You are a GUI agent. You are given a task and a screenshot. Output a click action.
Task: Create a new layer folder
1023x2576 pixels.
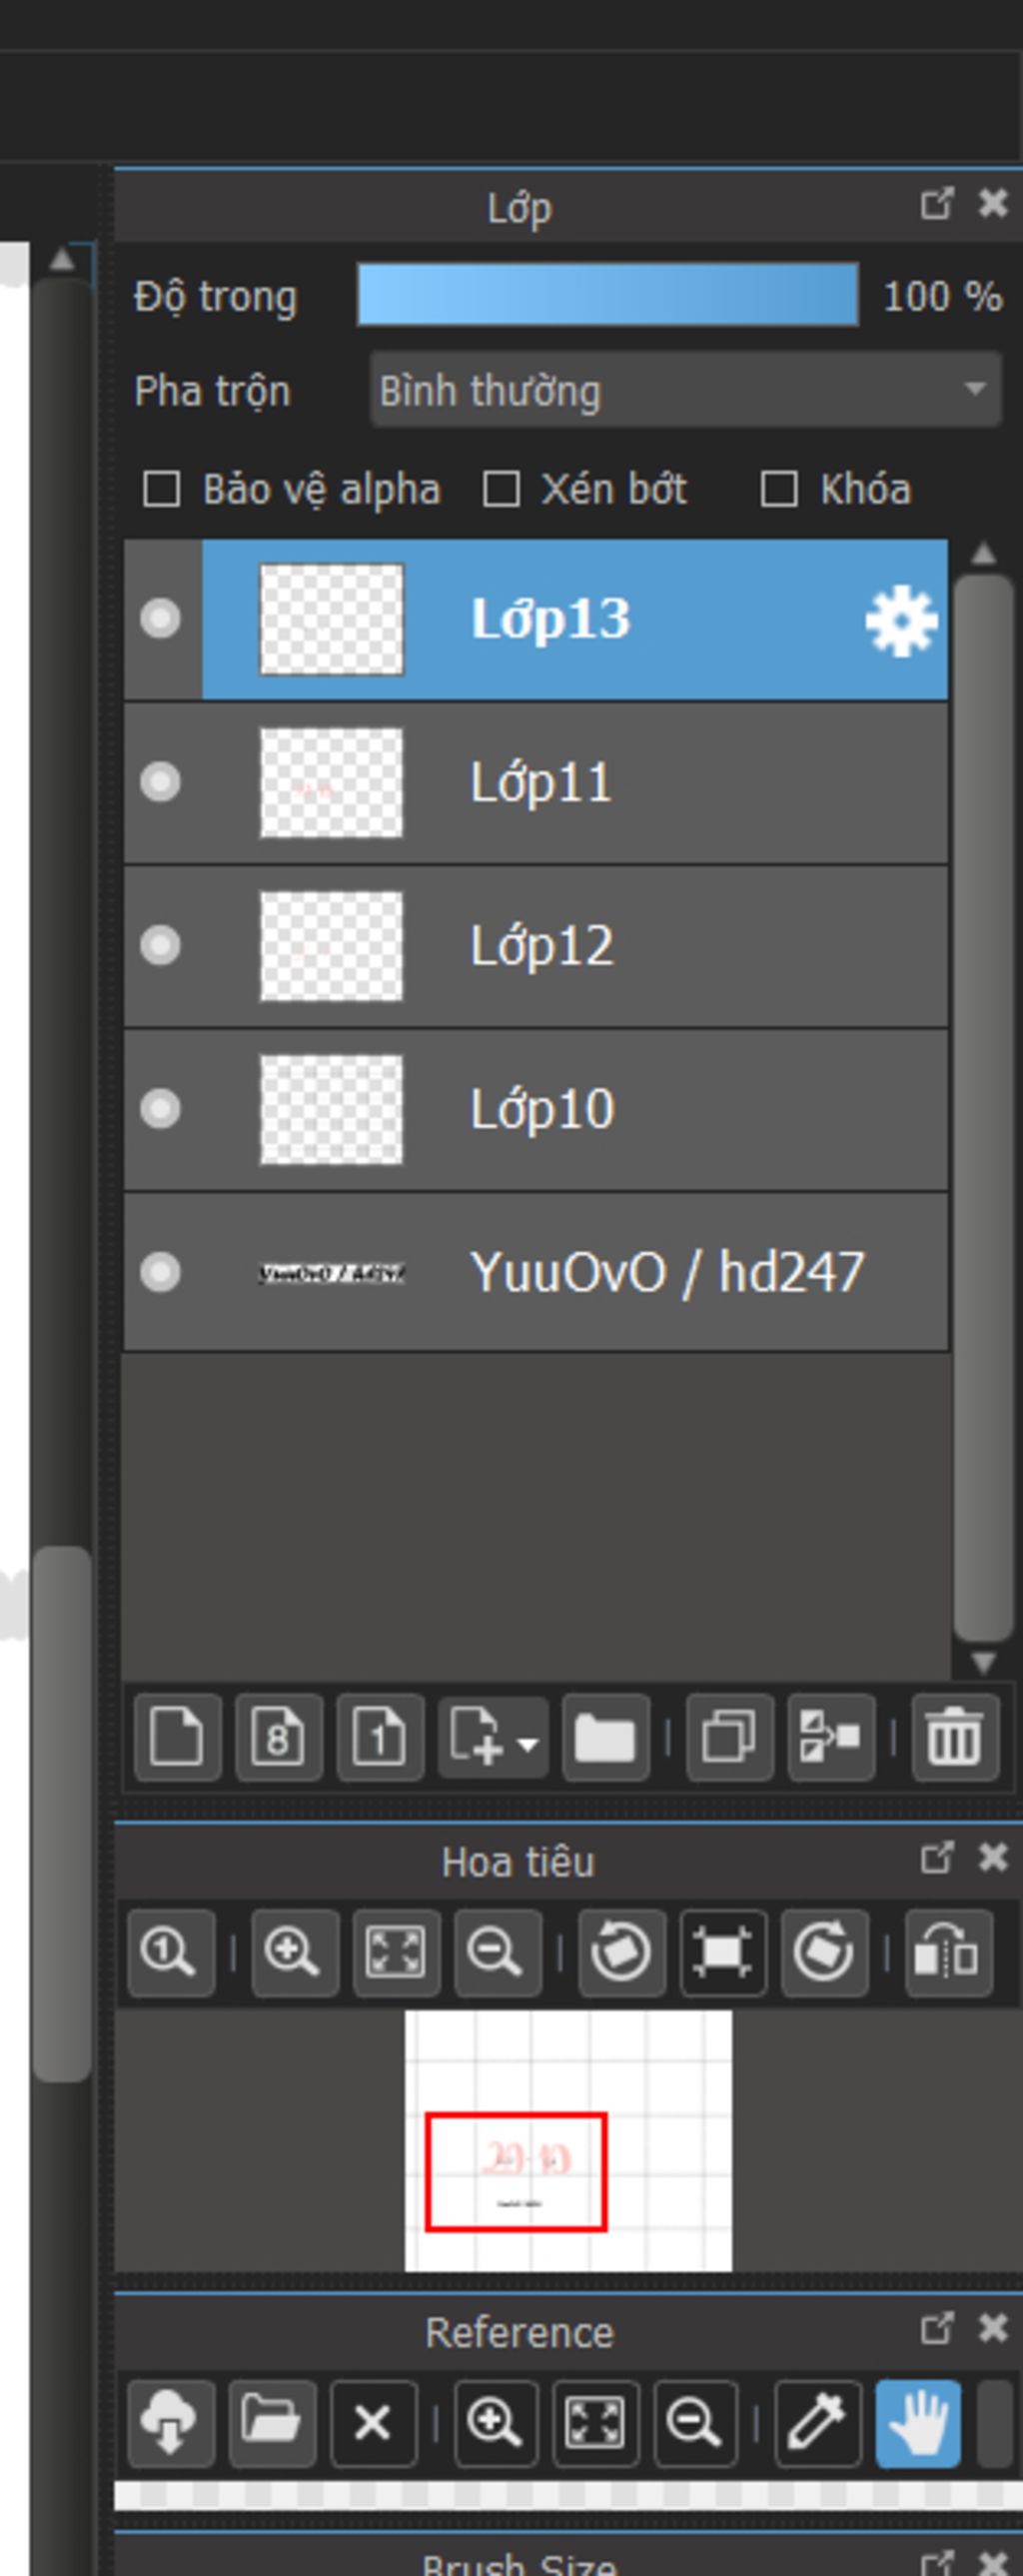(605, 1738)
